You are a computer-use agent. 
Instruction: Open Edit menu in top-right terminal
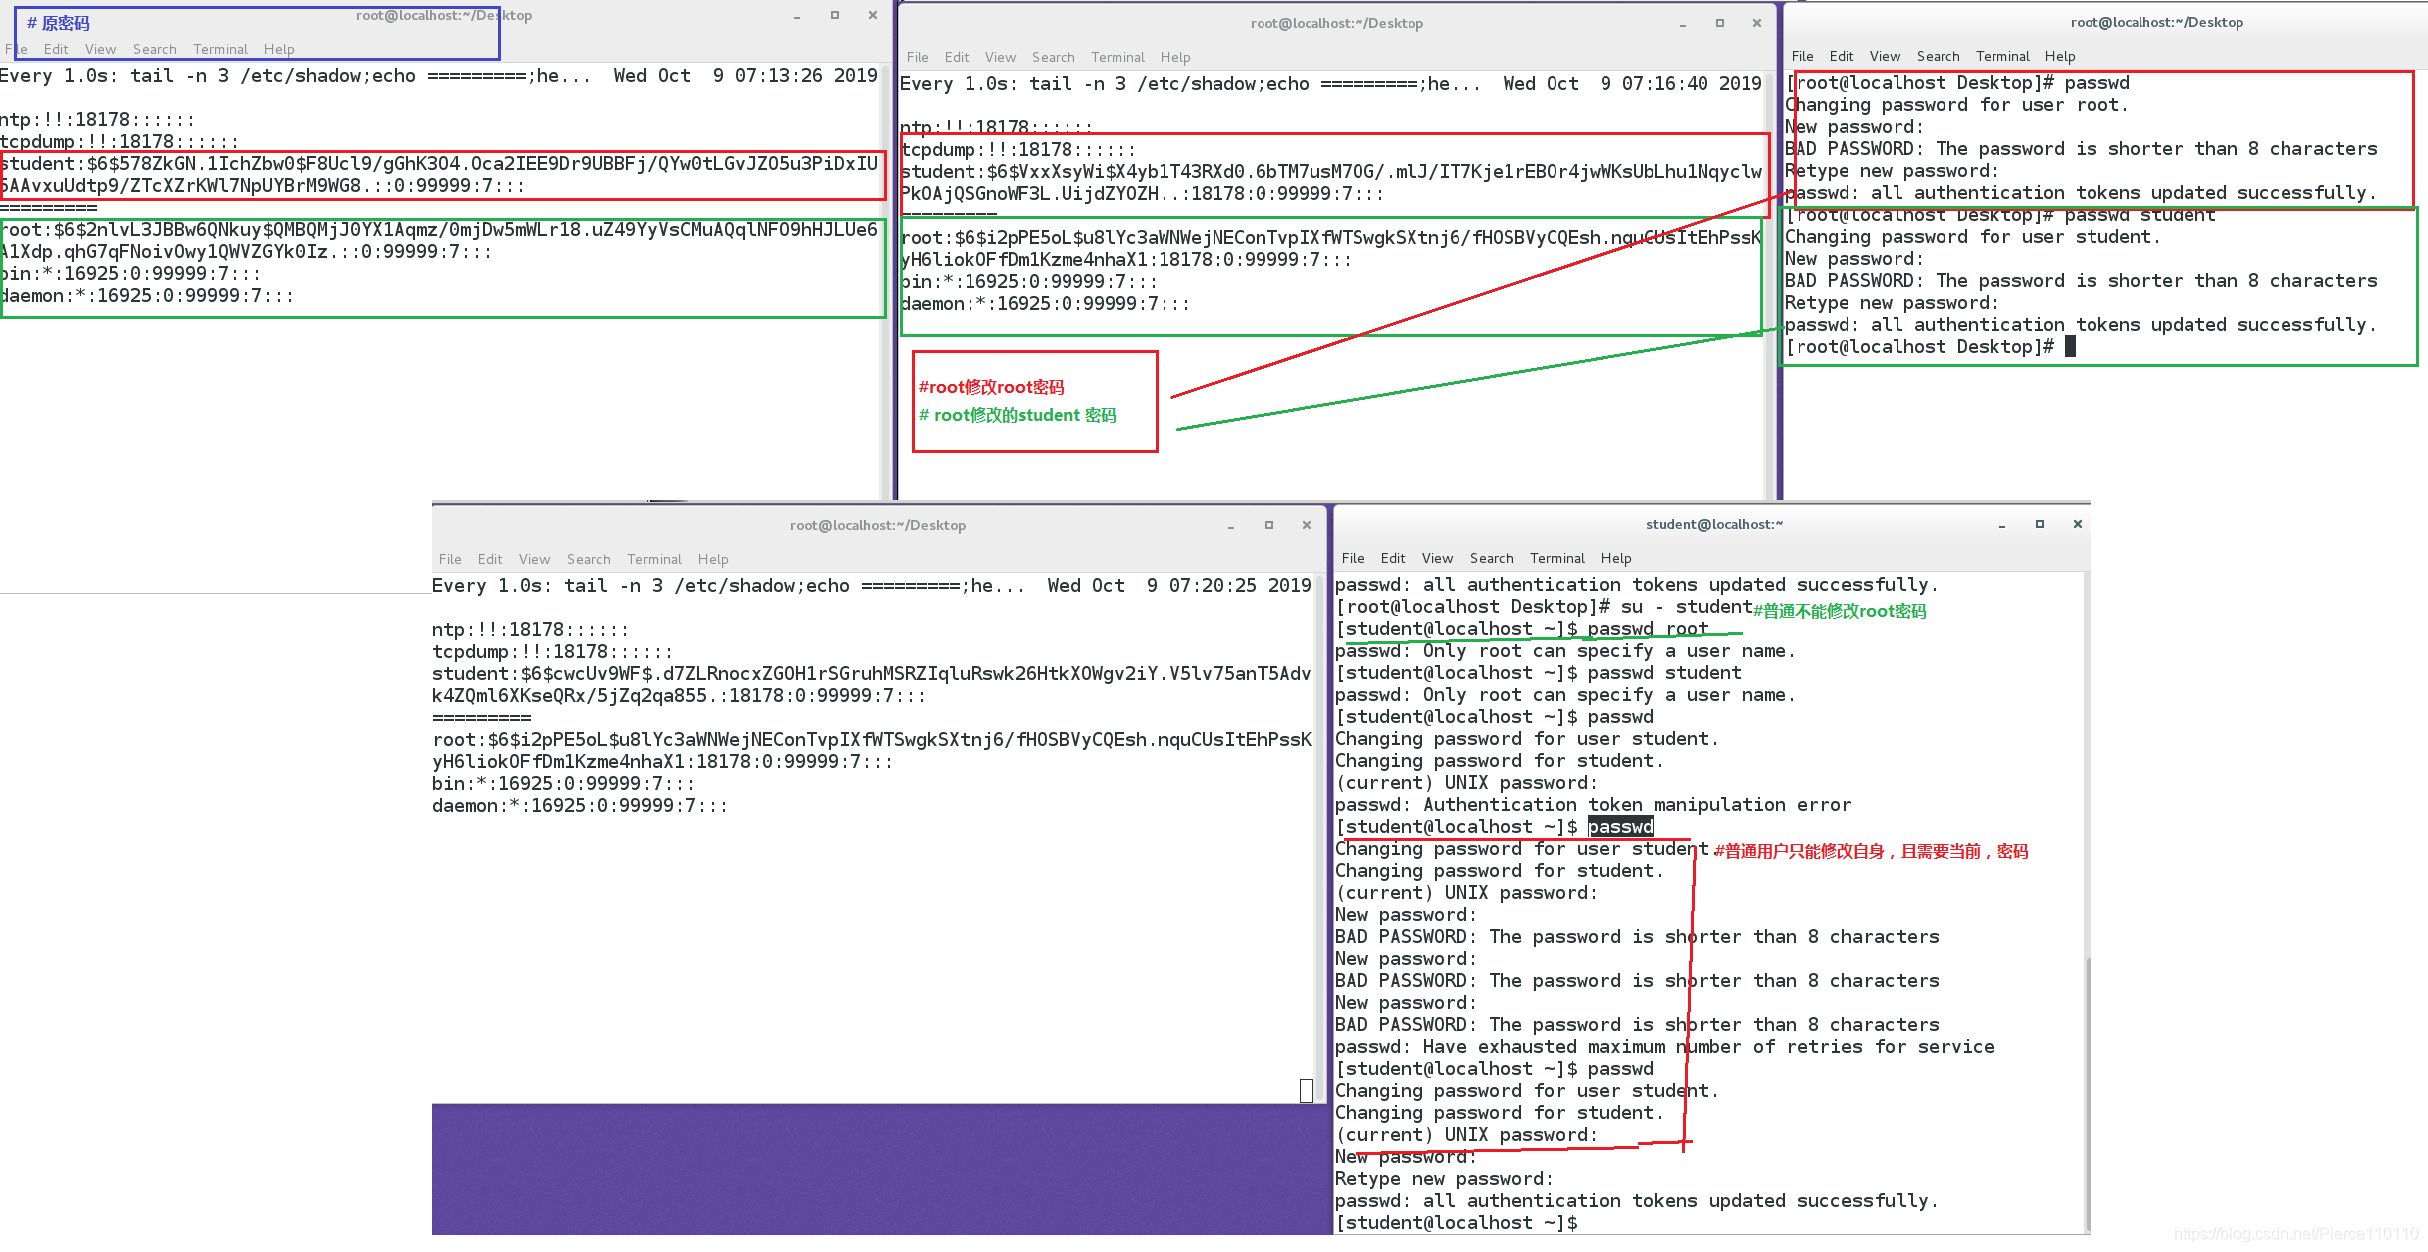point(1841,56)
